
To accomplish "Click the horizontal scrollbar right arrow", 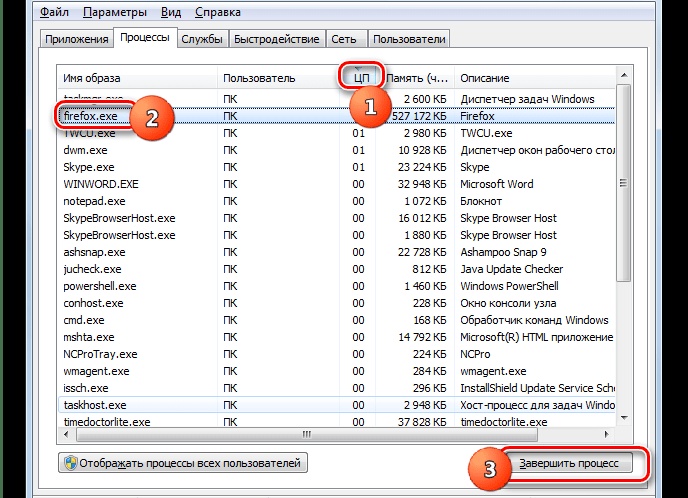I will 607,434.
